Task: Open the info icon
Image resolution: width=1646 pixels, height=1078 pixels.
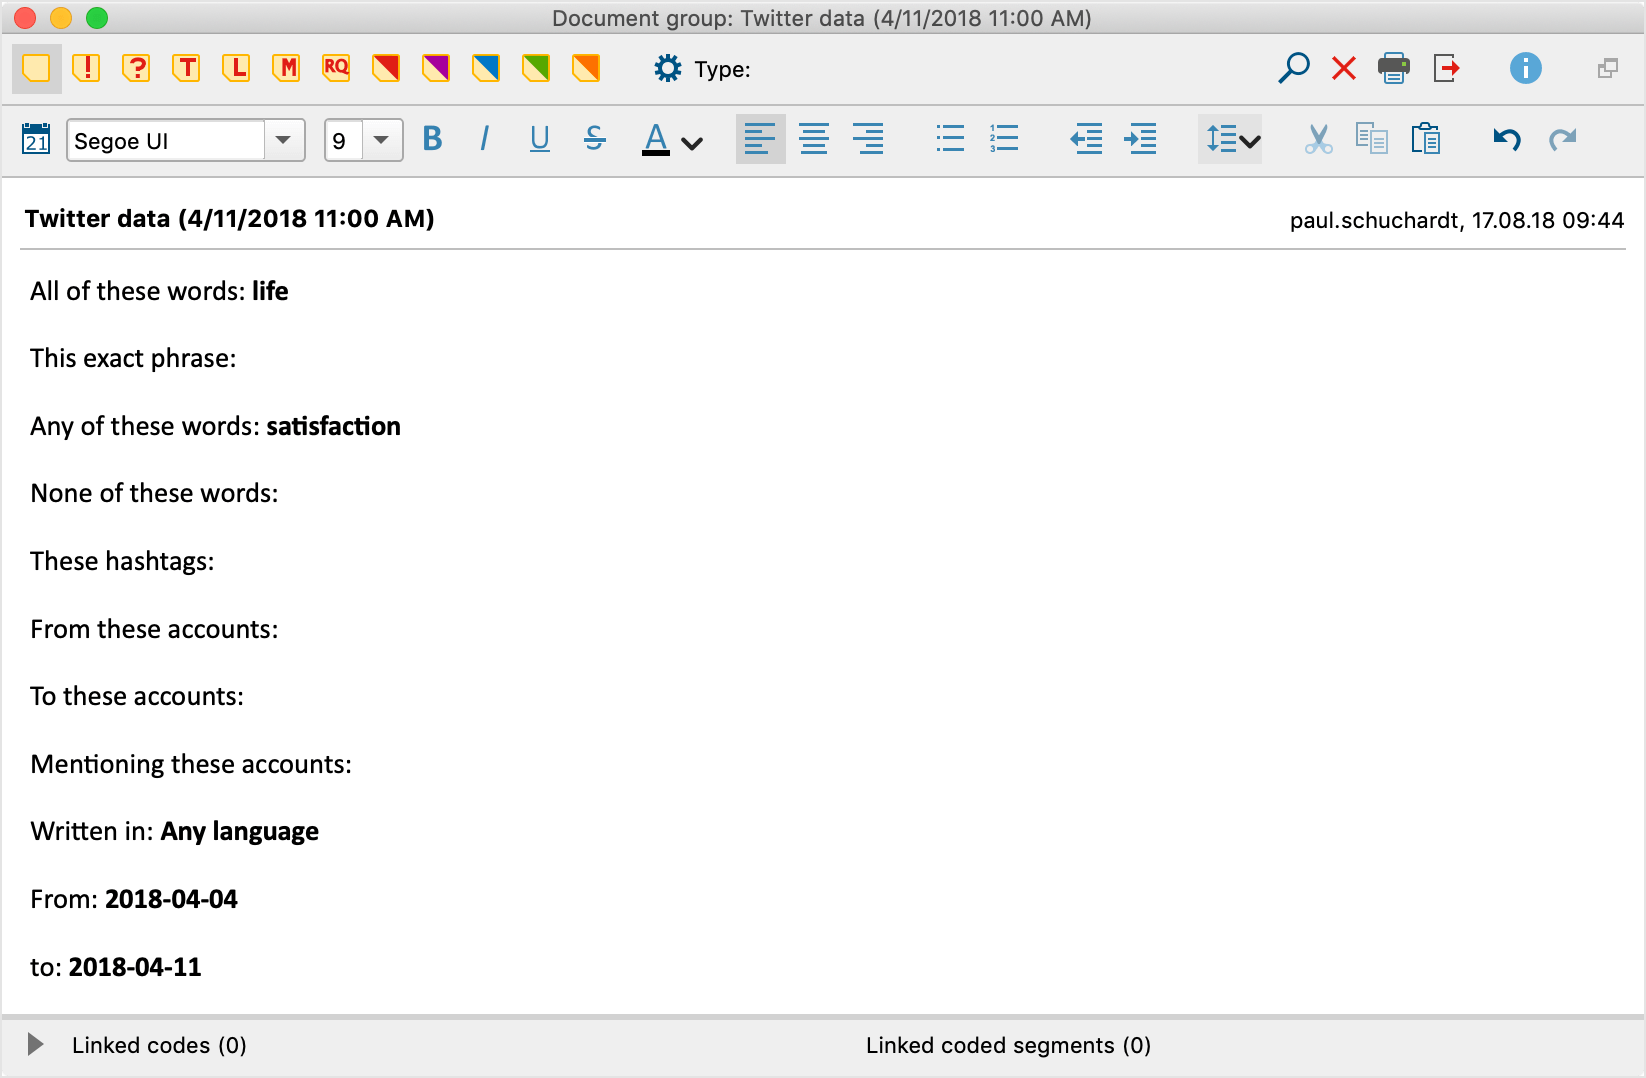Action: pyautogui.click(x=1525, y=68)
